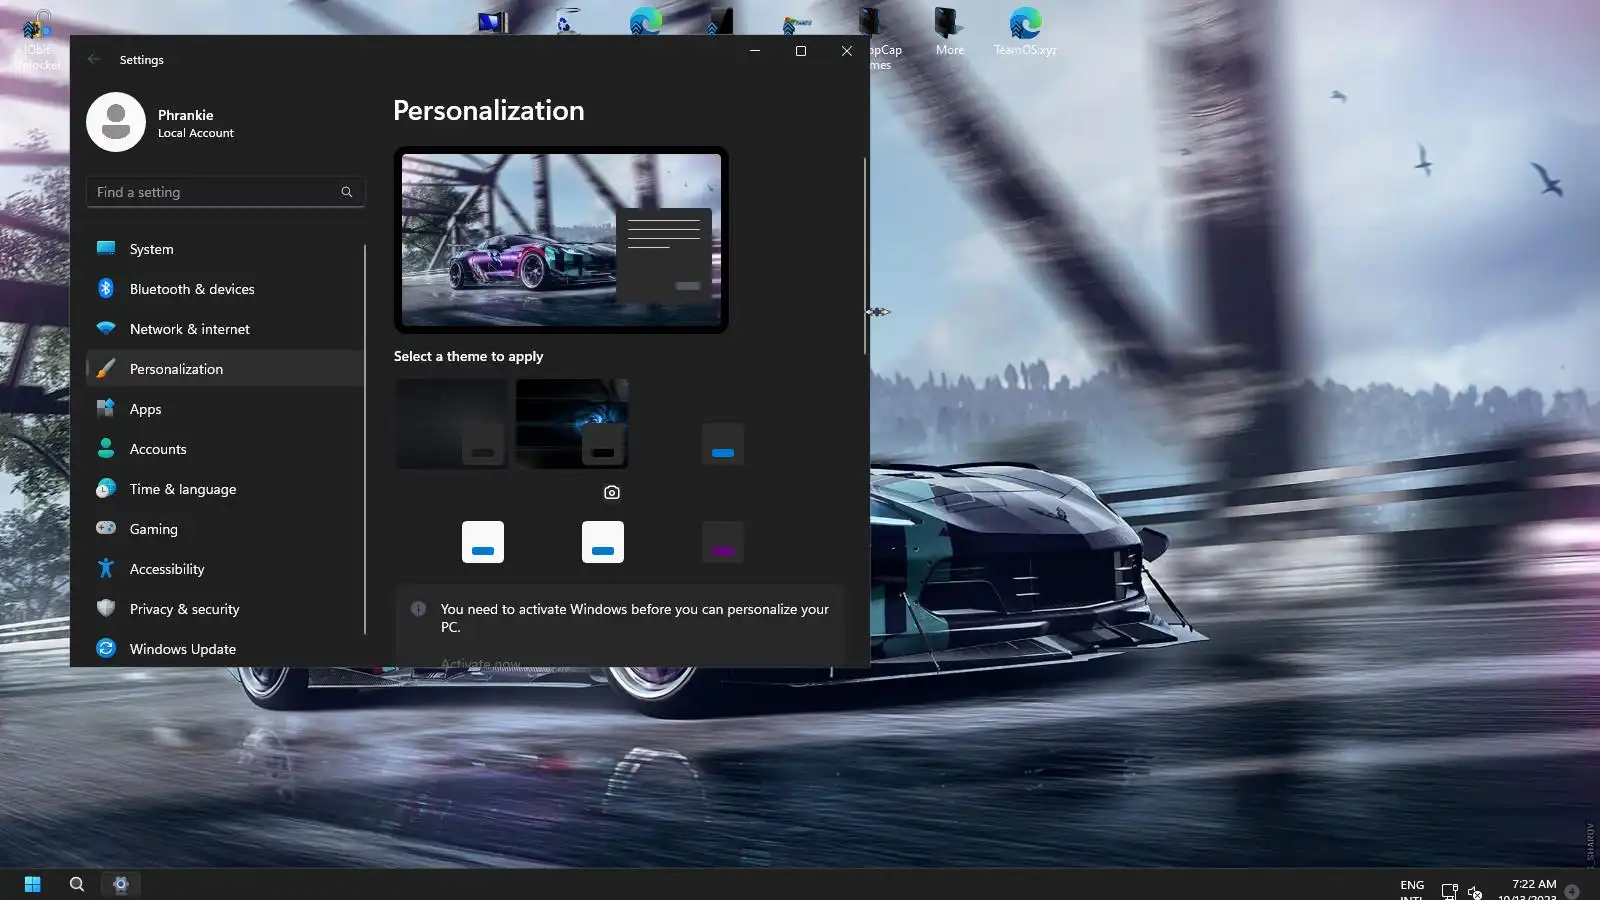Screen dimensions: 1600x900
Task: Click the Settings gear in the taskbar
Action: (x=121, y=884)
